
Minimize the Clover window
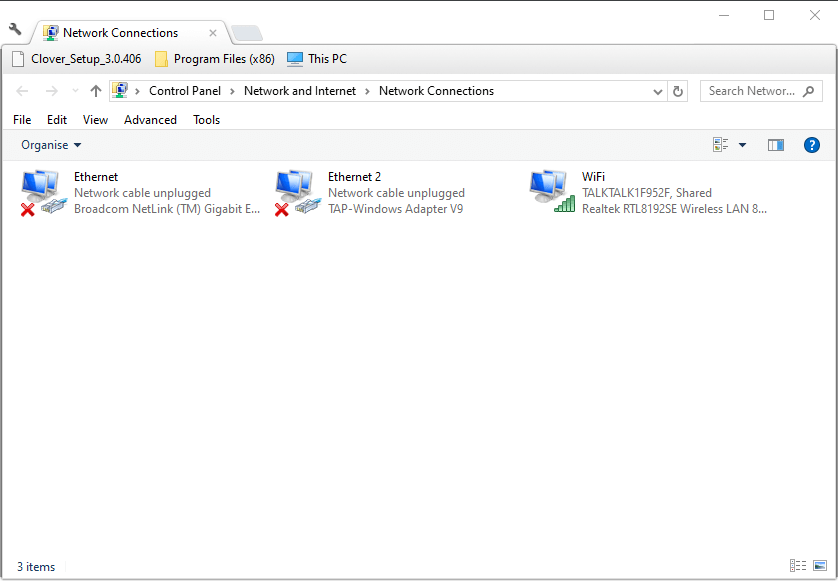[x=724, y=16]
